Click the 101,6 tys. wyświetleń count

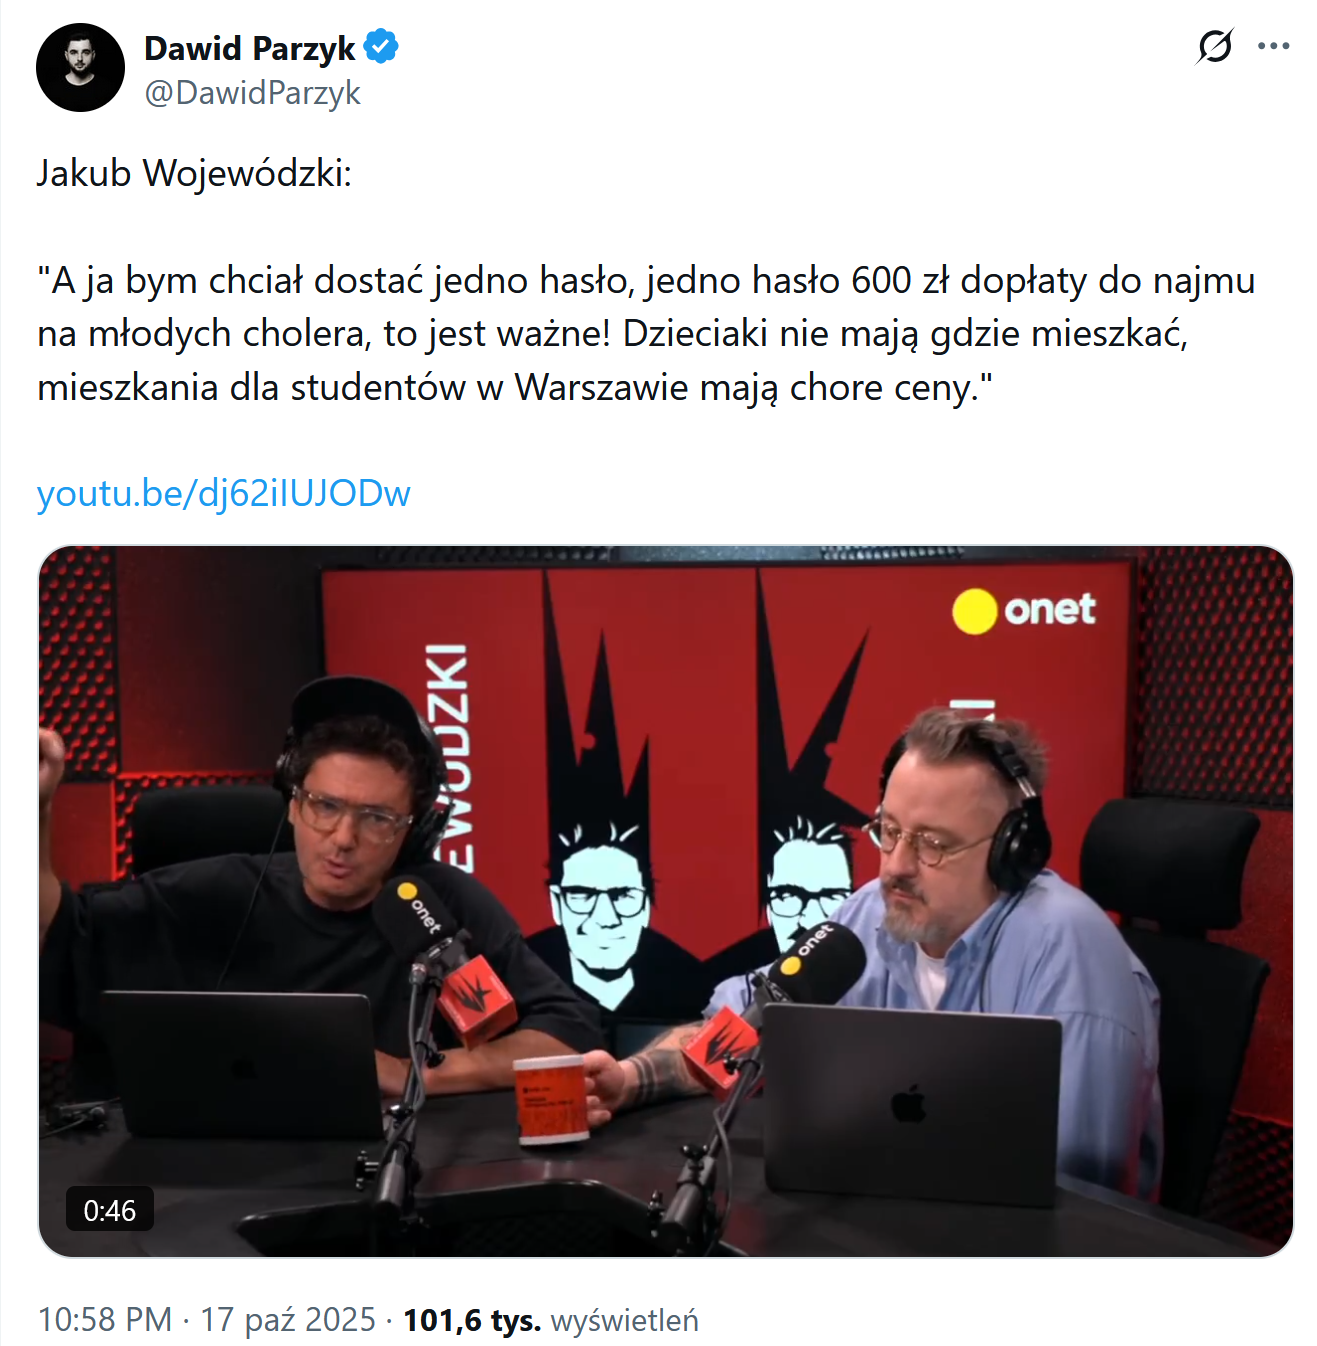pos(551,1320)
